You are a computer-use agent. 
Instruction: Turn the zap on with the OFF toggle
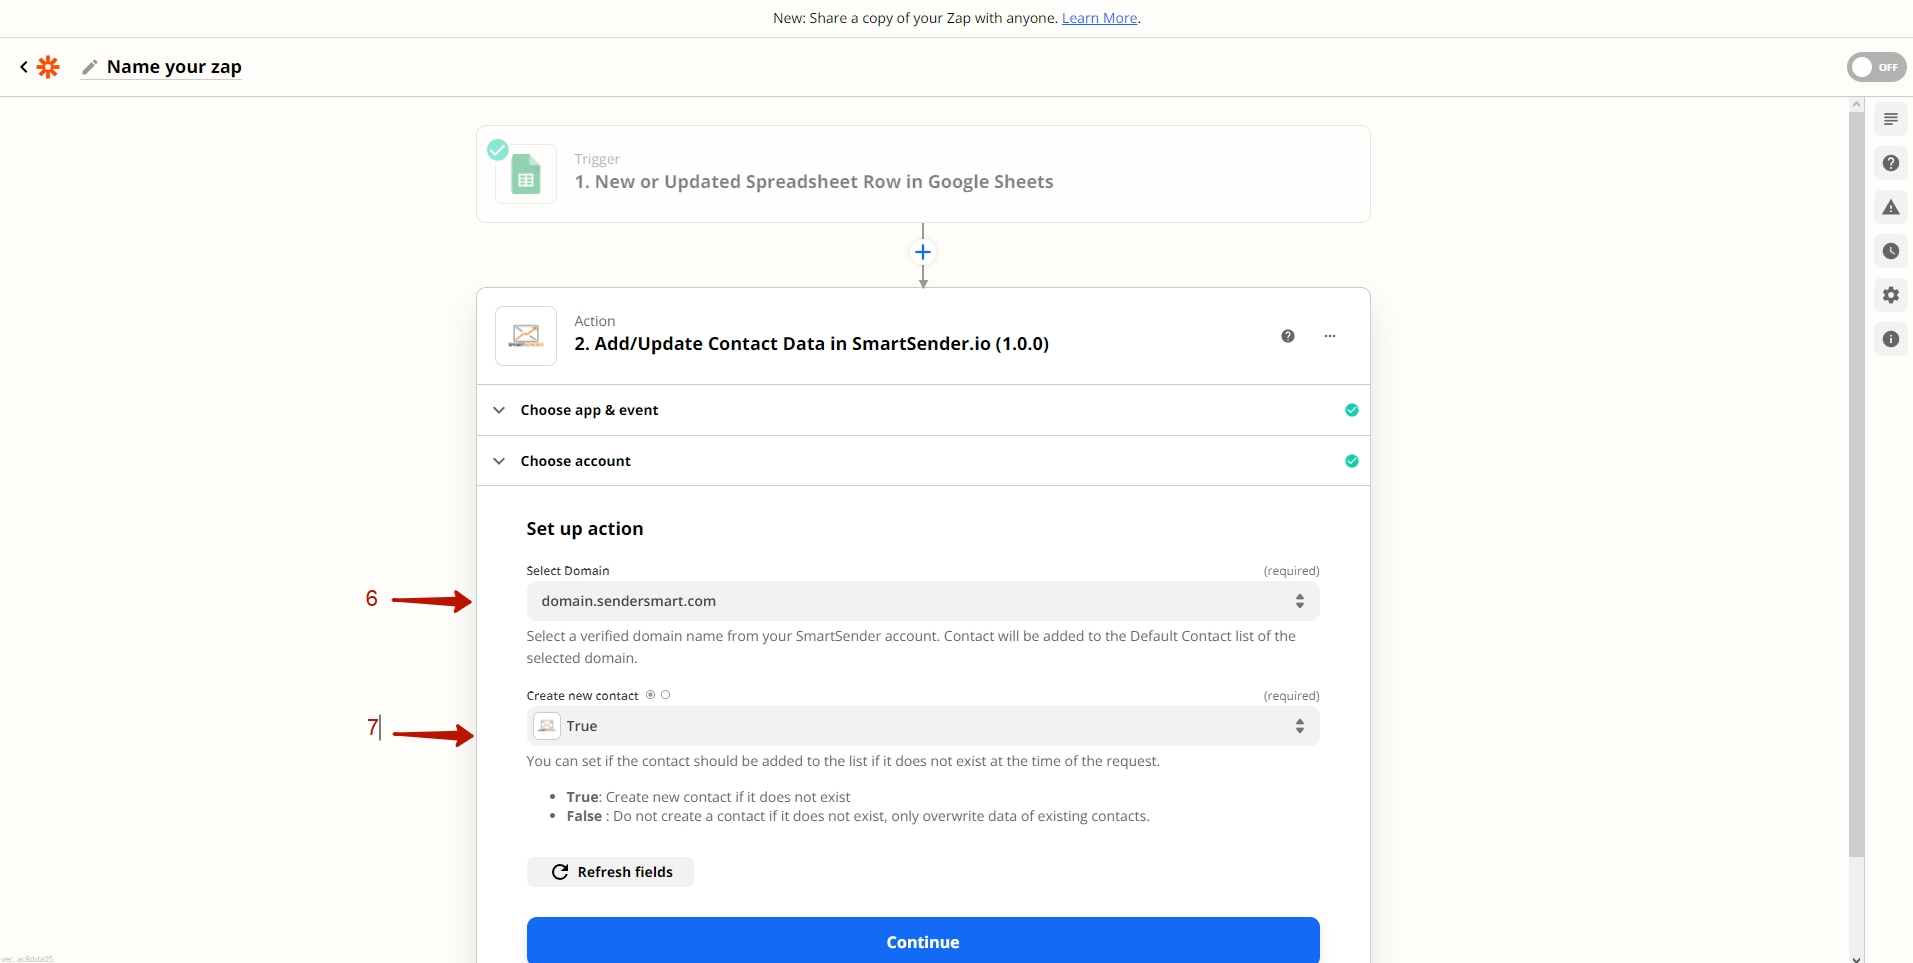point(1875,67)
